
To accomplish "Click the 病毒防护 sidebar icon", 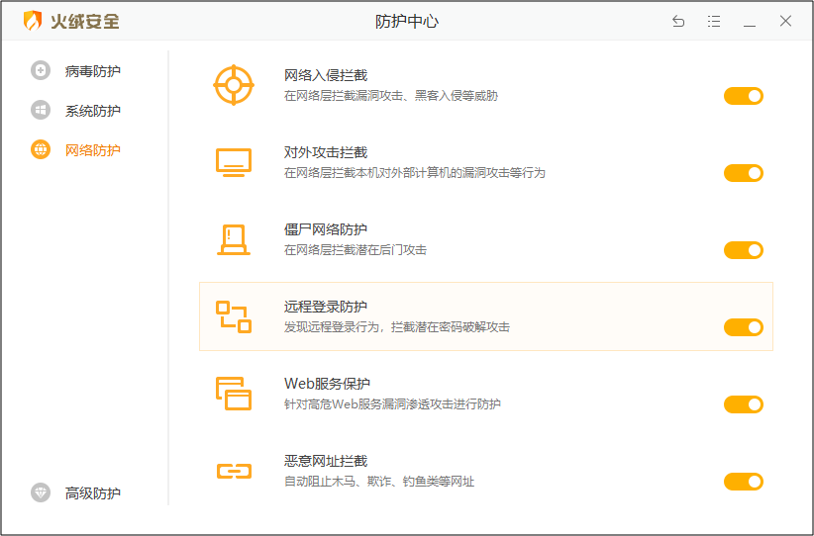I will (x=40, y=71).
